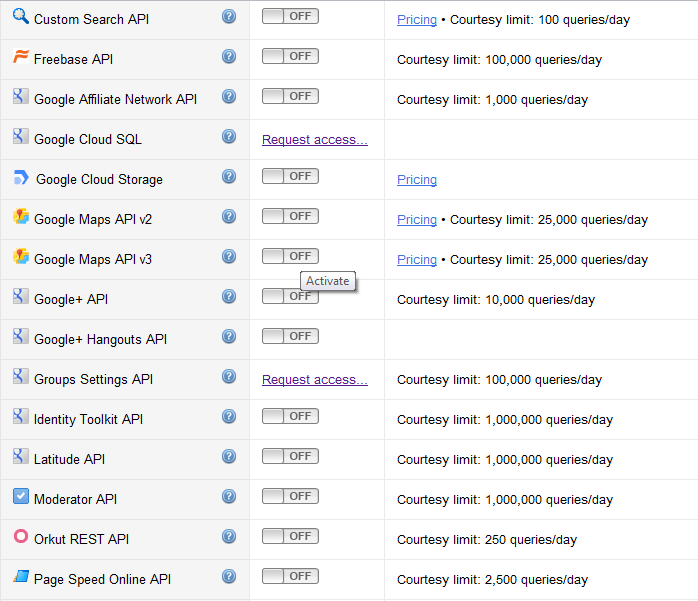The width and height of the screenshot is (698, 601).
Task: Click 'Courtesy limit: 2,500 queries/day' text
Action: tap(492, 580)
